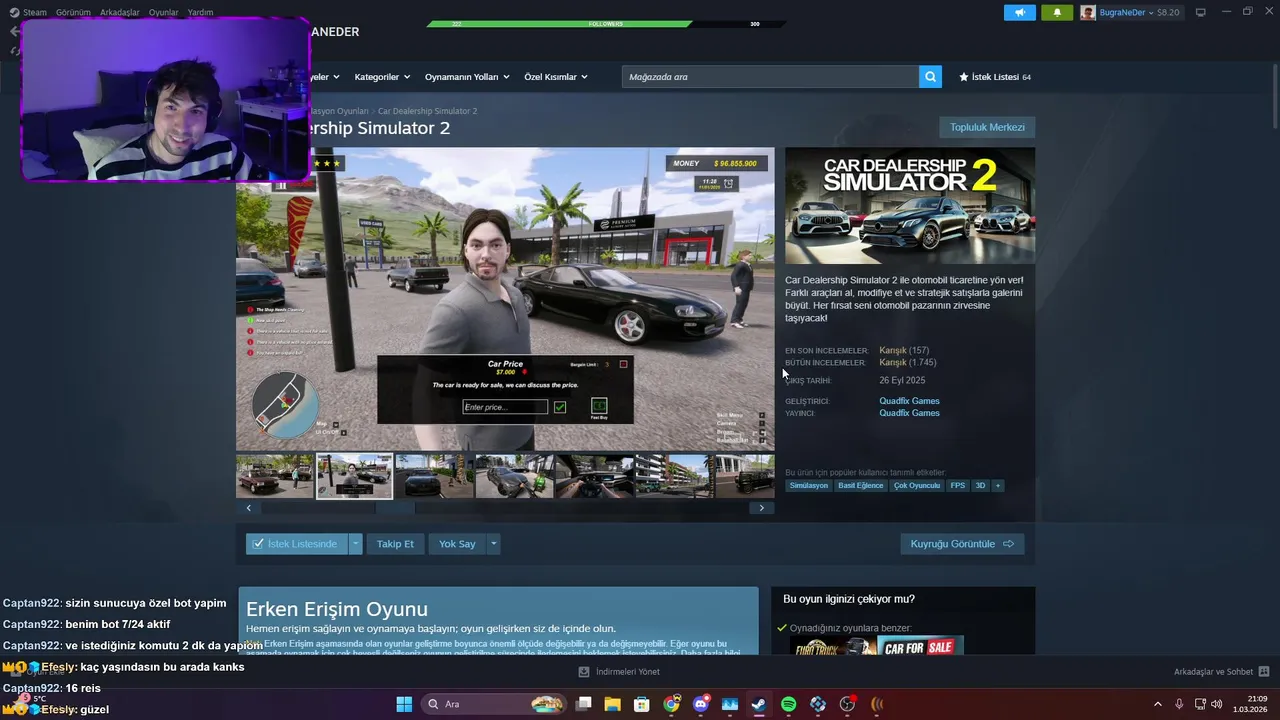The width and height of the screenshot is (1280, 720).
Task: Expand the wishlist dropdown arrow
Action: tap(355, 544)
